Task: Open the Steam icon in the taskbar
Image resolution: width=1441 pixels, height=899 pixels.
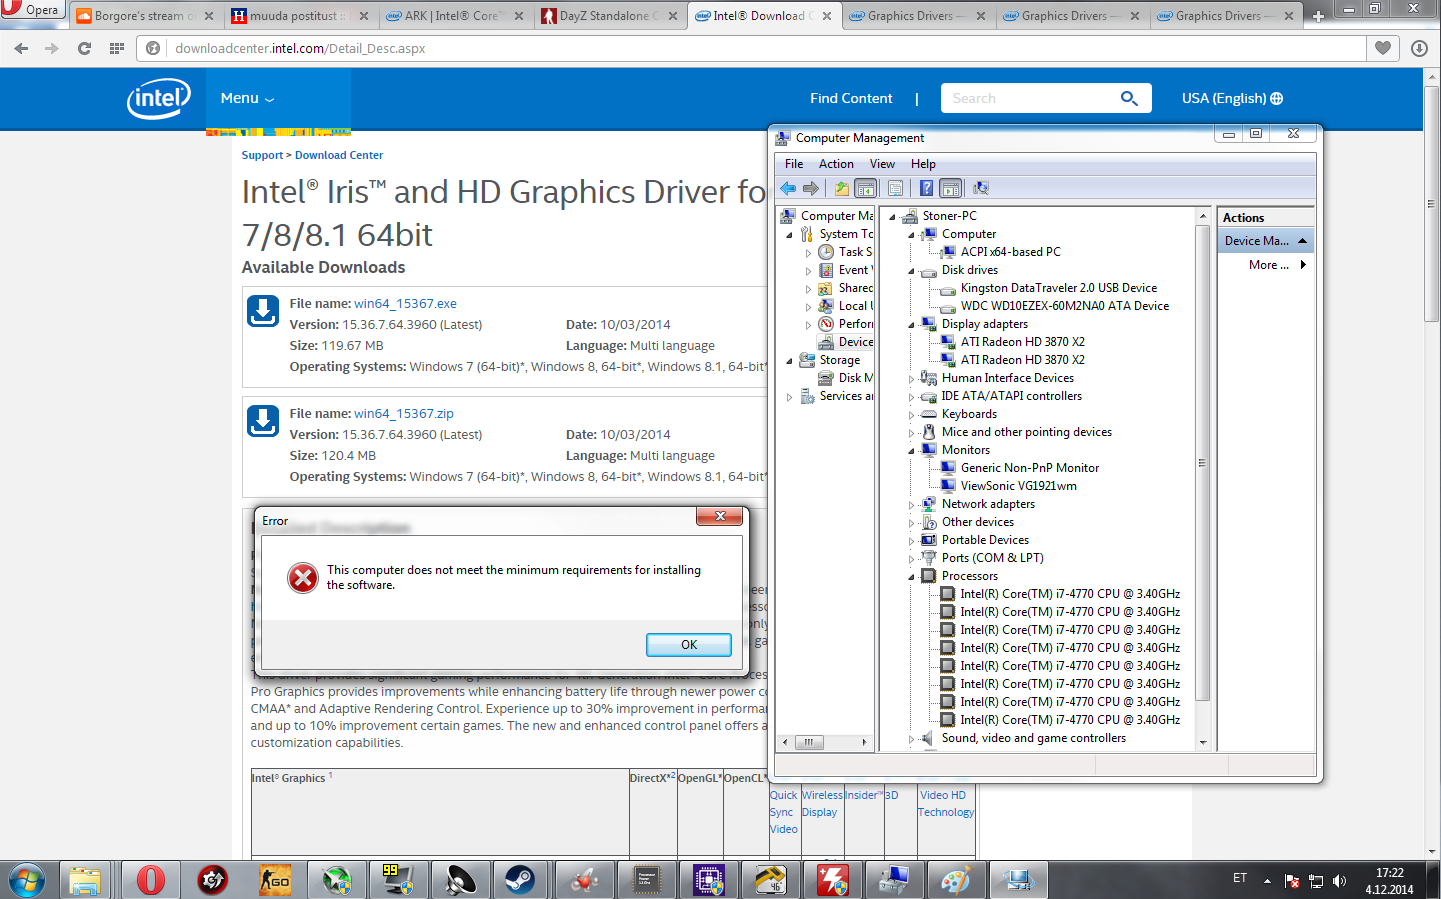Action: click(520, 880)
